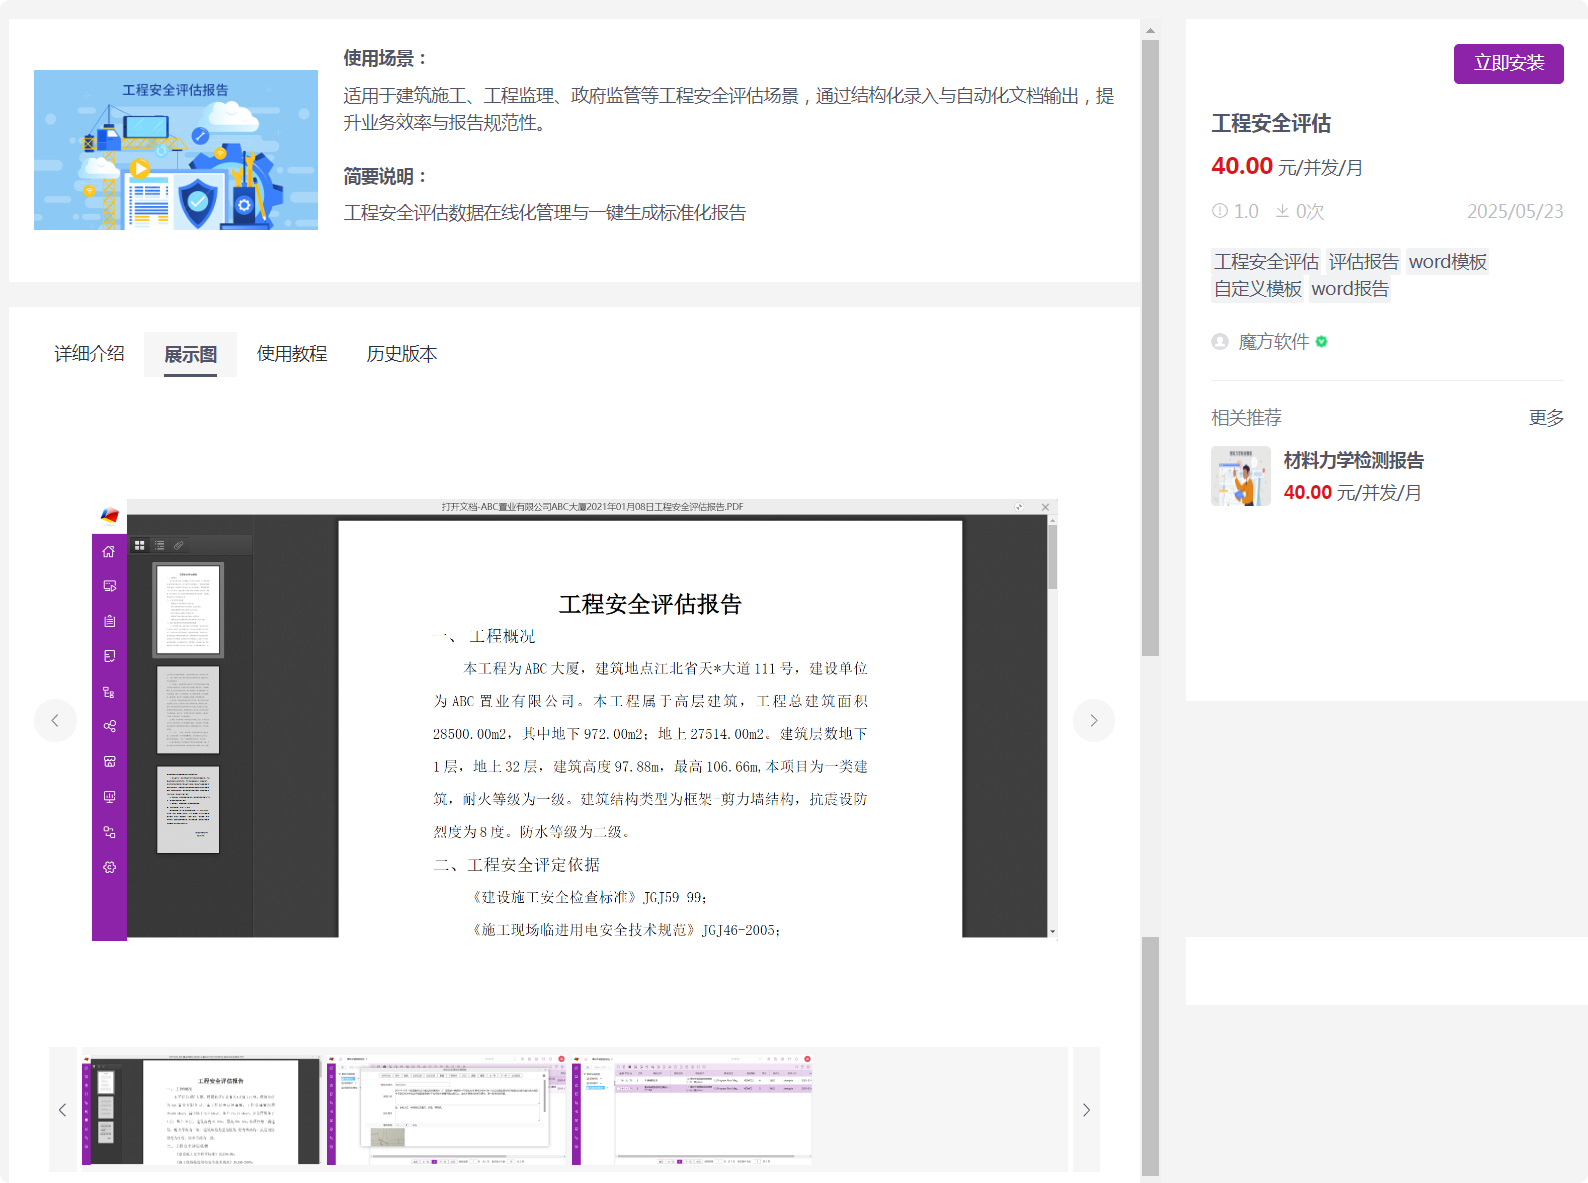This screenshot has height=1183, width=1588.
Task: Open the 使用教程 tab
Action: point(292,354)
